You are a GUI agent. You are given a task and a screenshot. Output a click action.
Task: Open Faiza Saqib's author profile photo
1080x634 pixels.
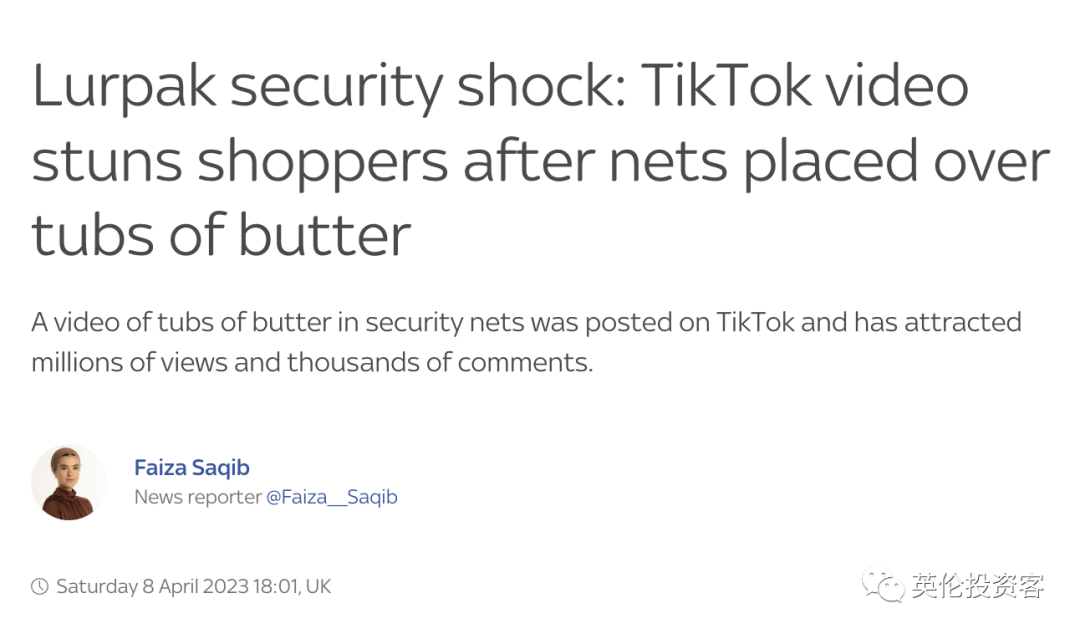click(x=68, y=482)
